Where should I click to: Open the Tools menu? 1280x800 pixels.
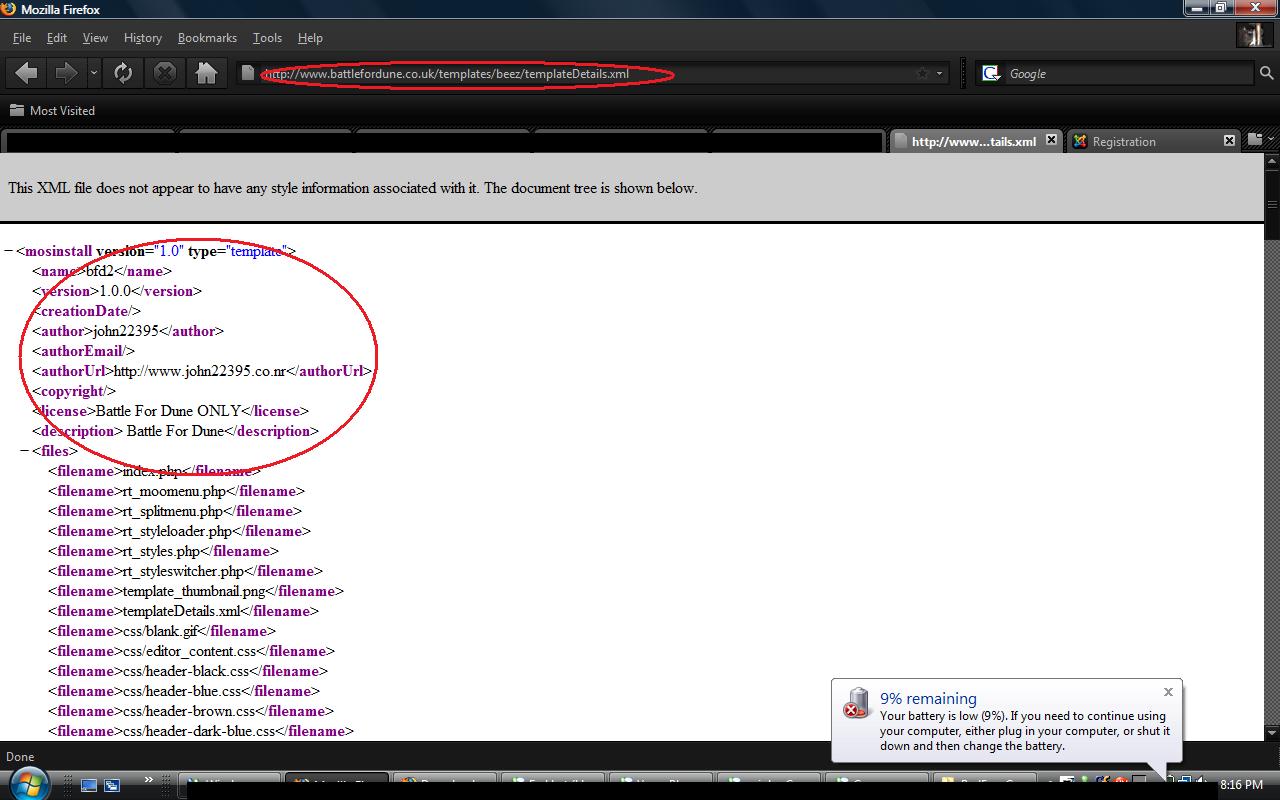(x=267, y=38)
